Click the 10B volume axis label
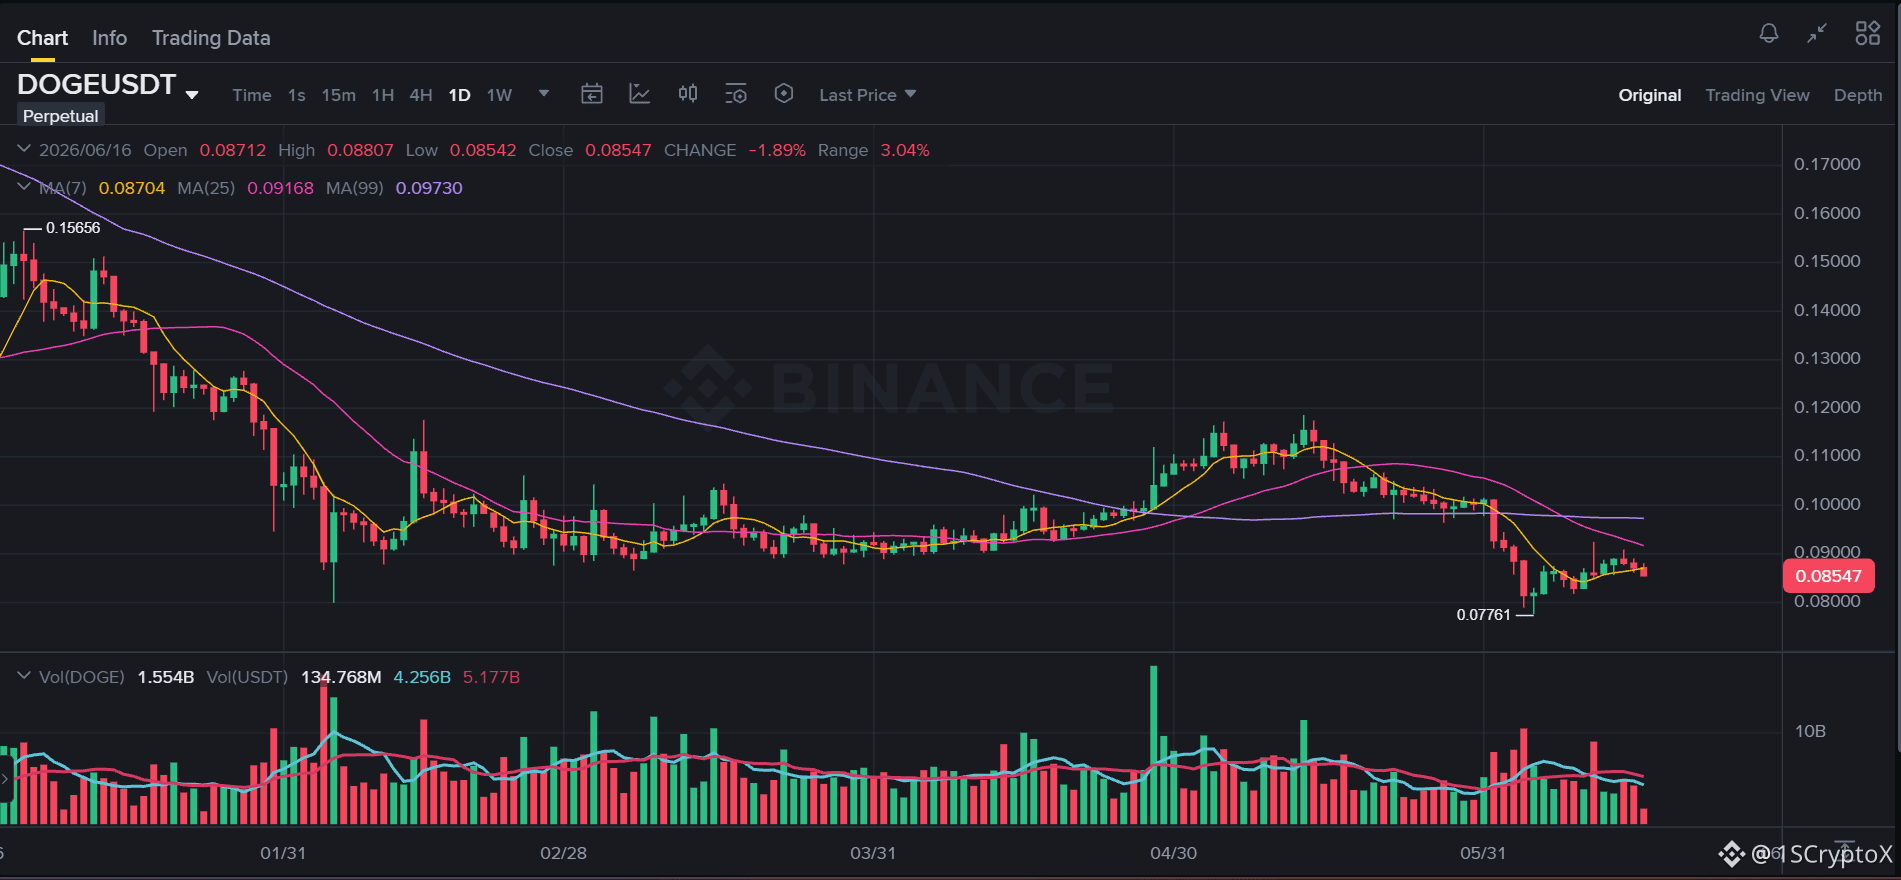 click(1810, 731)
